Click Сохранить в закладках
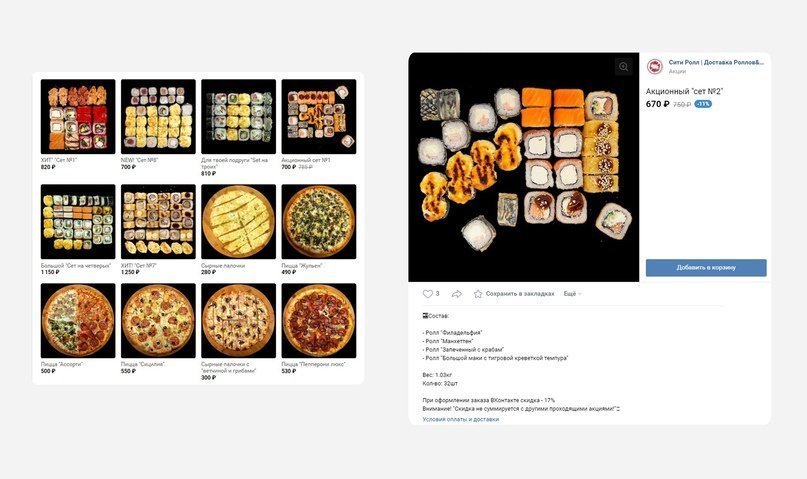The image size is (807, 479). tap(520, 294)
